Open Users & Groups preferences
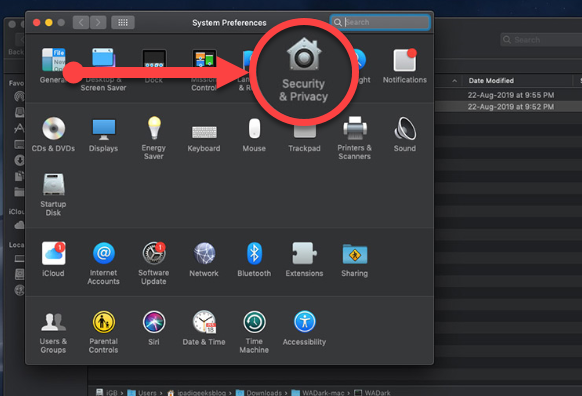 coord(53,332)
